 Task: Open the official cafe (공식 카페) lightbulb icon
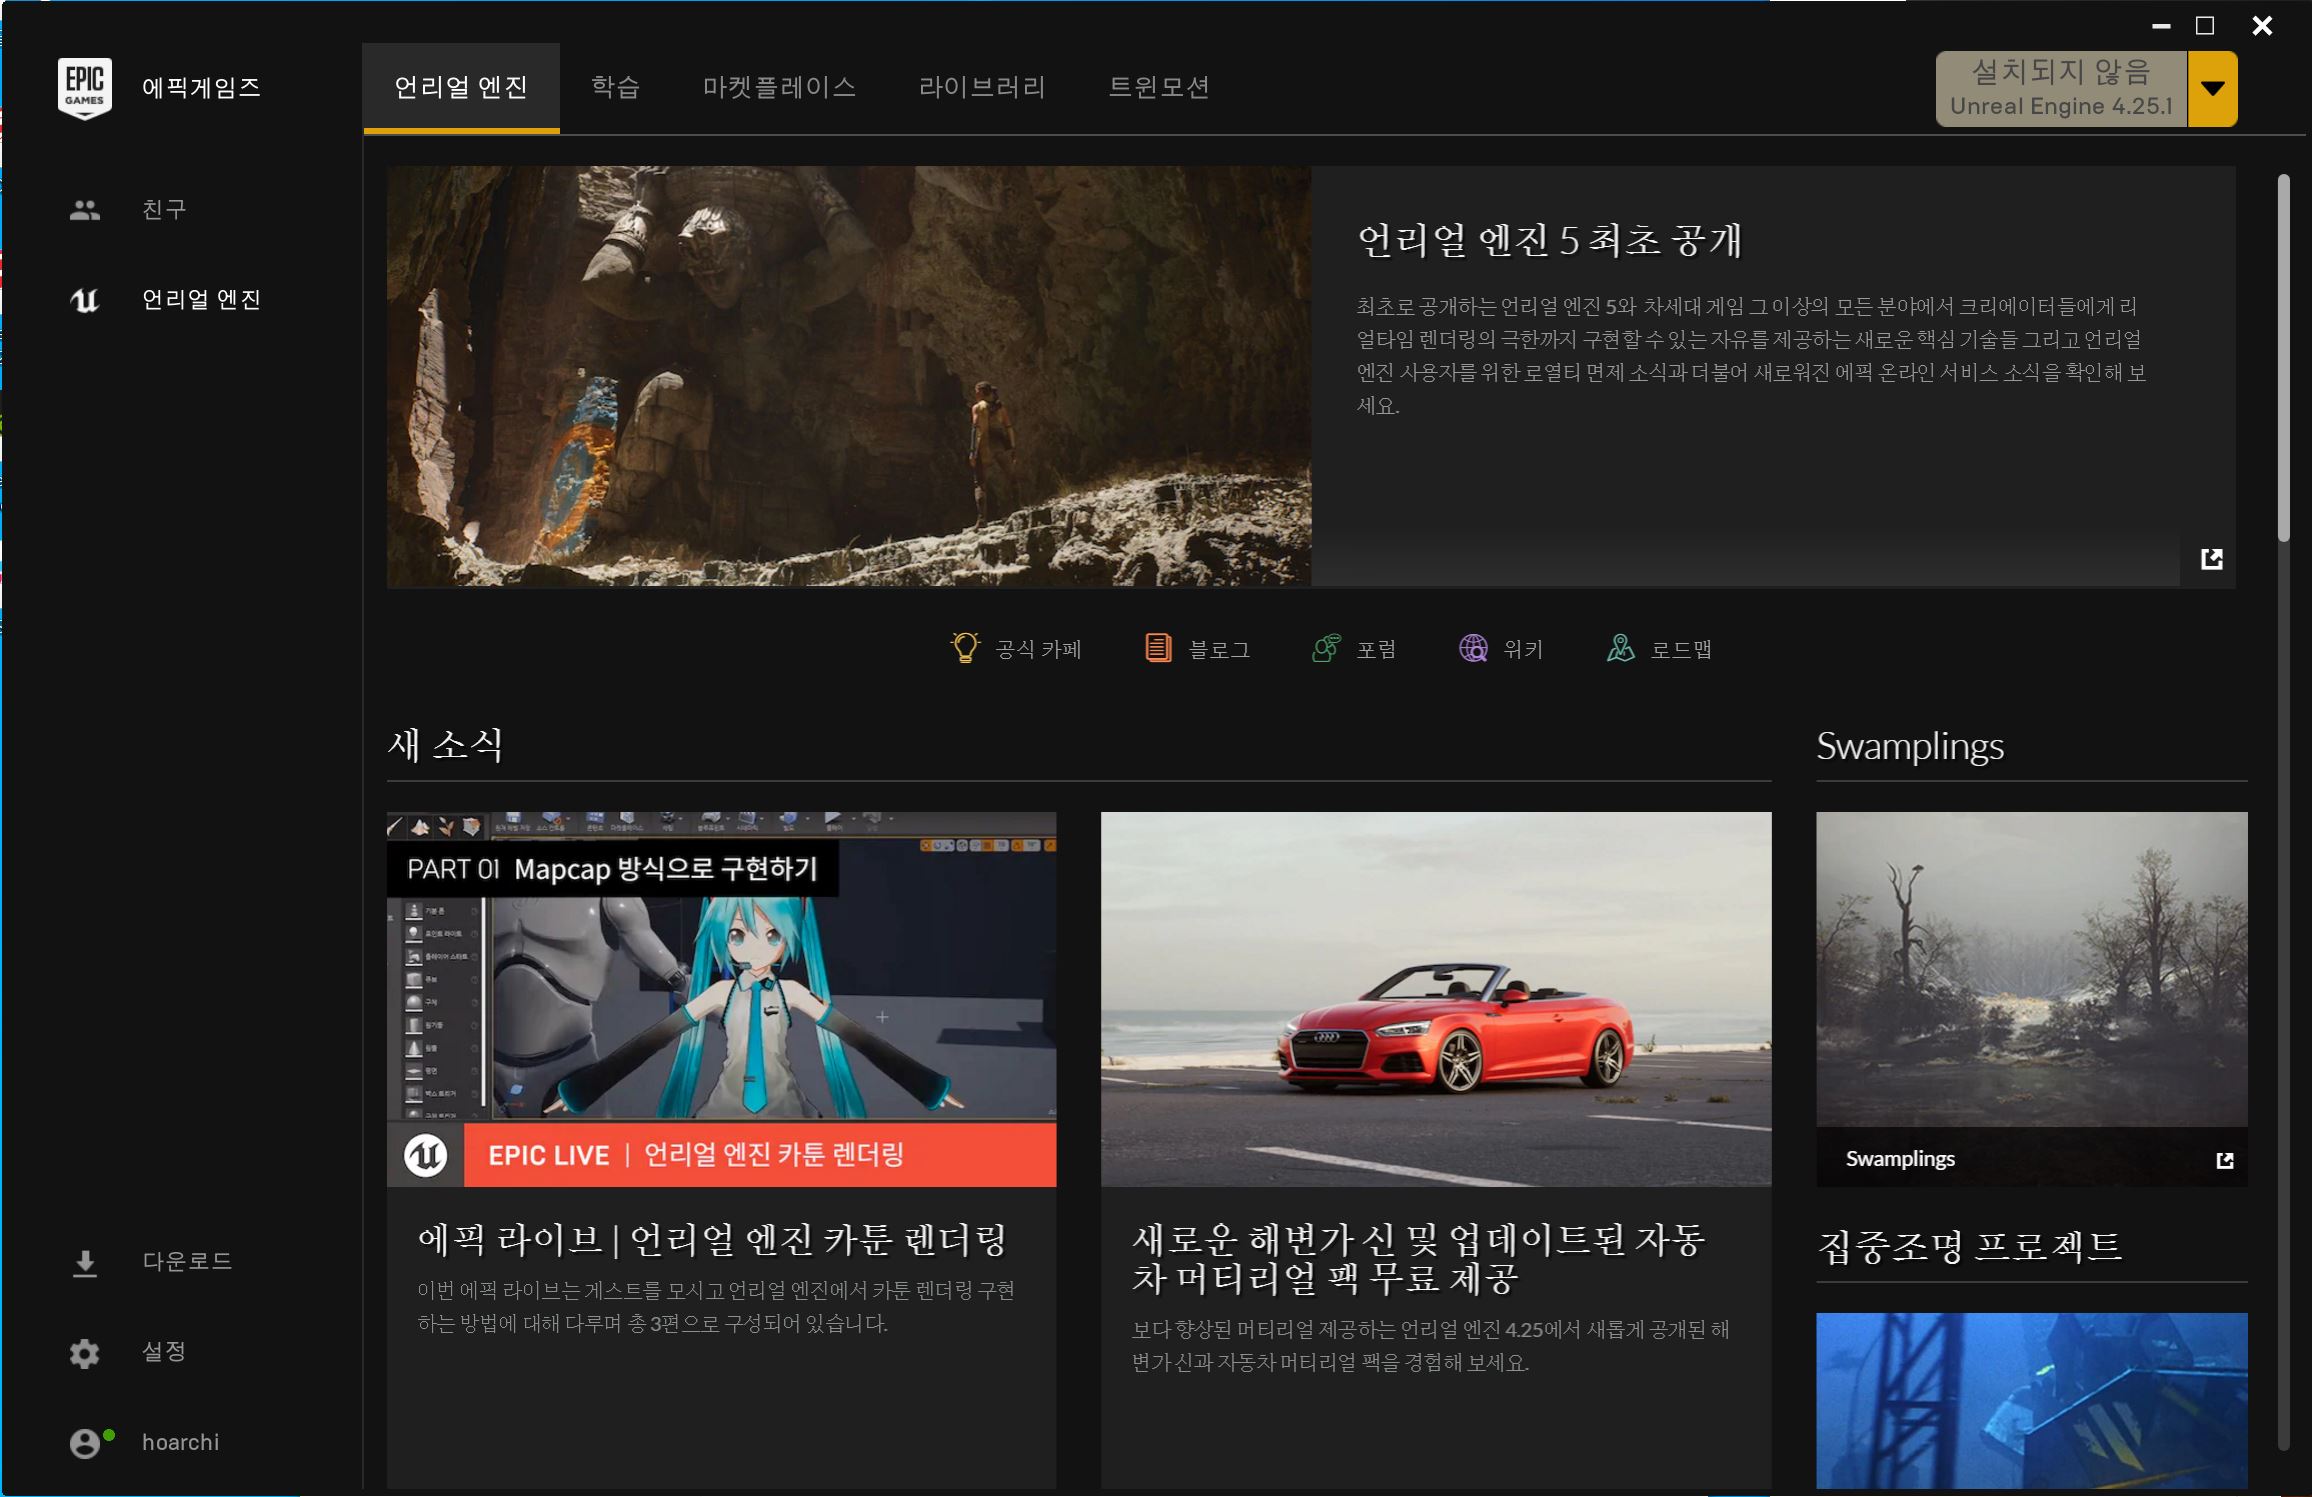coord(965,648)
